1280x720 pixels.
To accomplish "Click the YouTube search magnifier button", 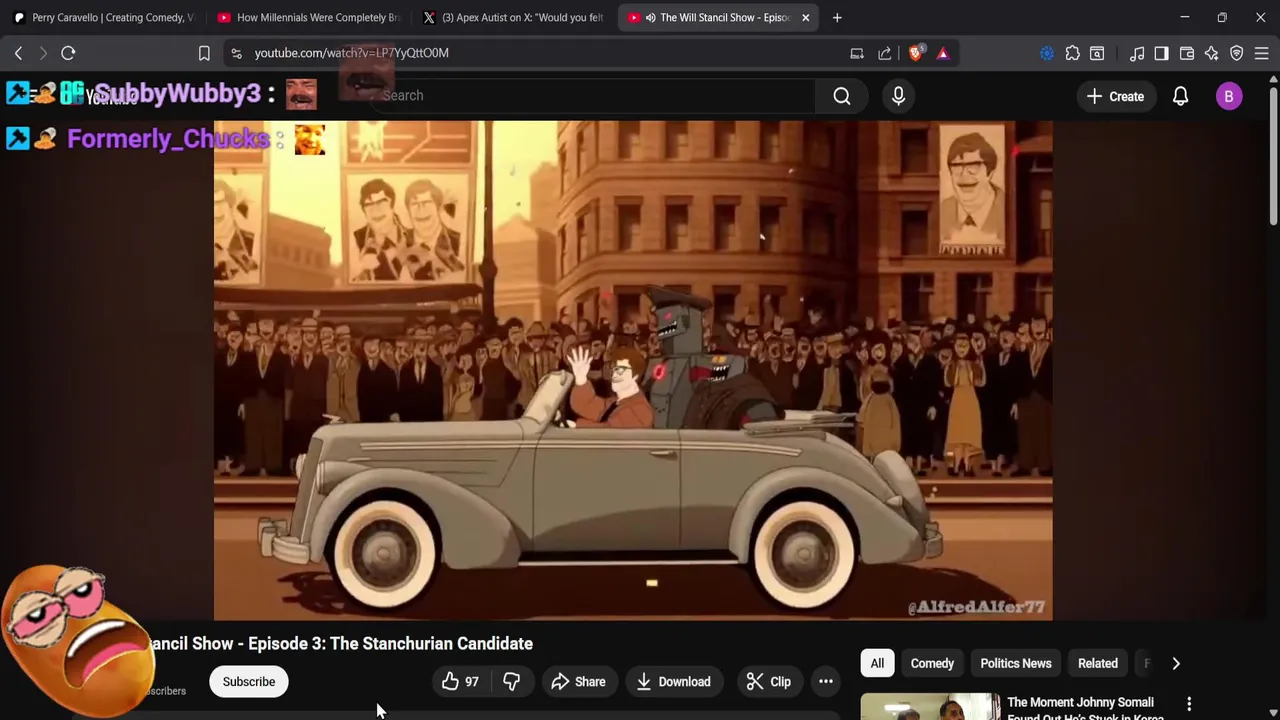I will tap(842, 96).
